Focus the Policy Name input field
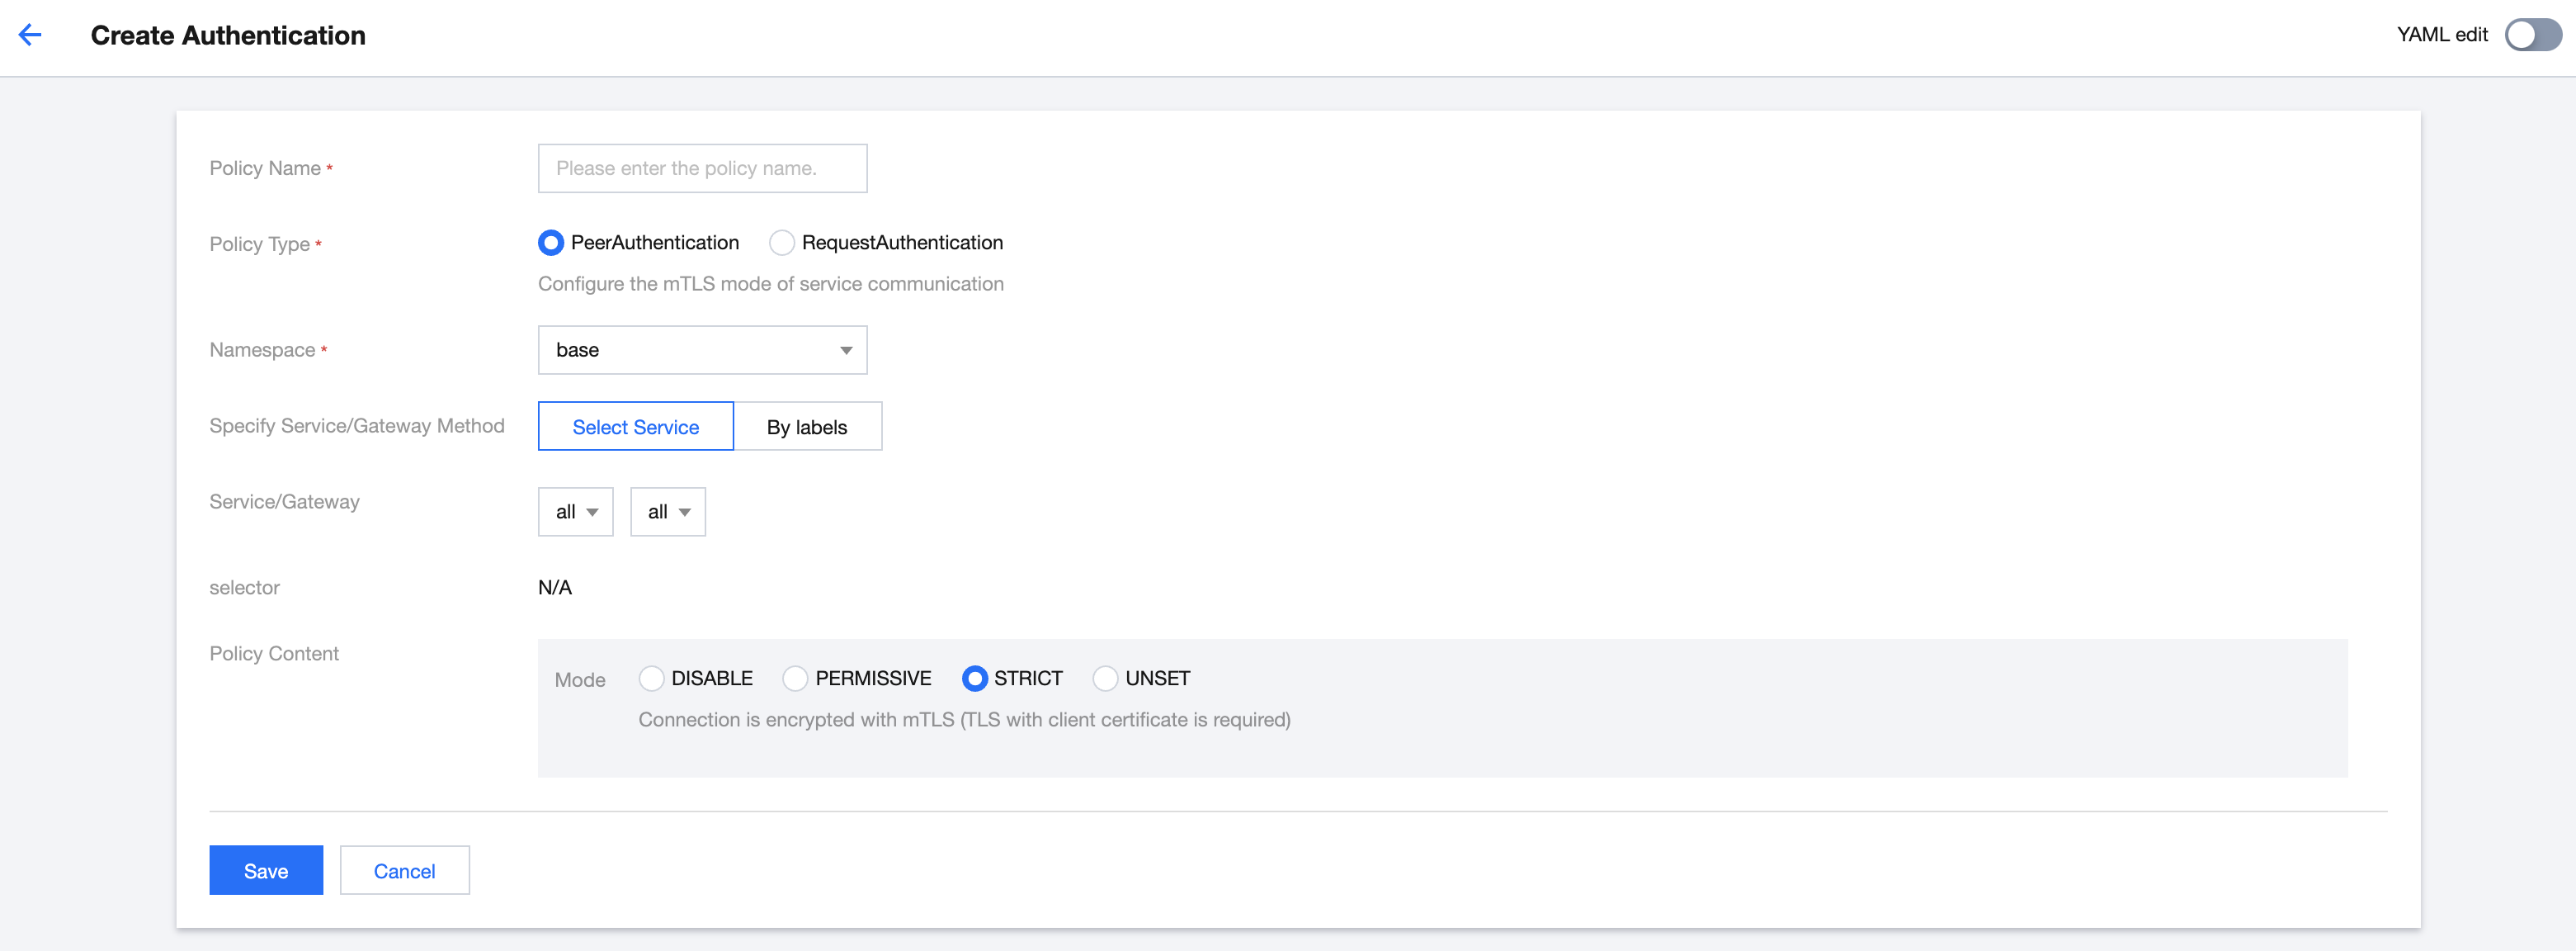 click(702, 168)
